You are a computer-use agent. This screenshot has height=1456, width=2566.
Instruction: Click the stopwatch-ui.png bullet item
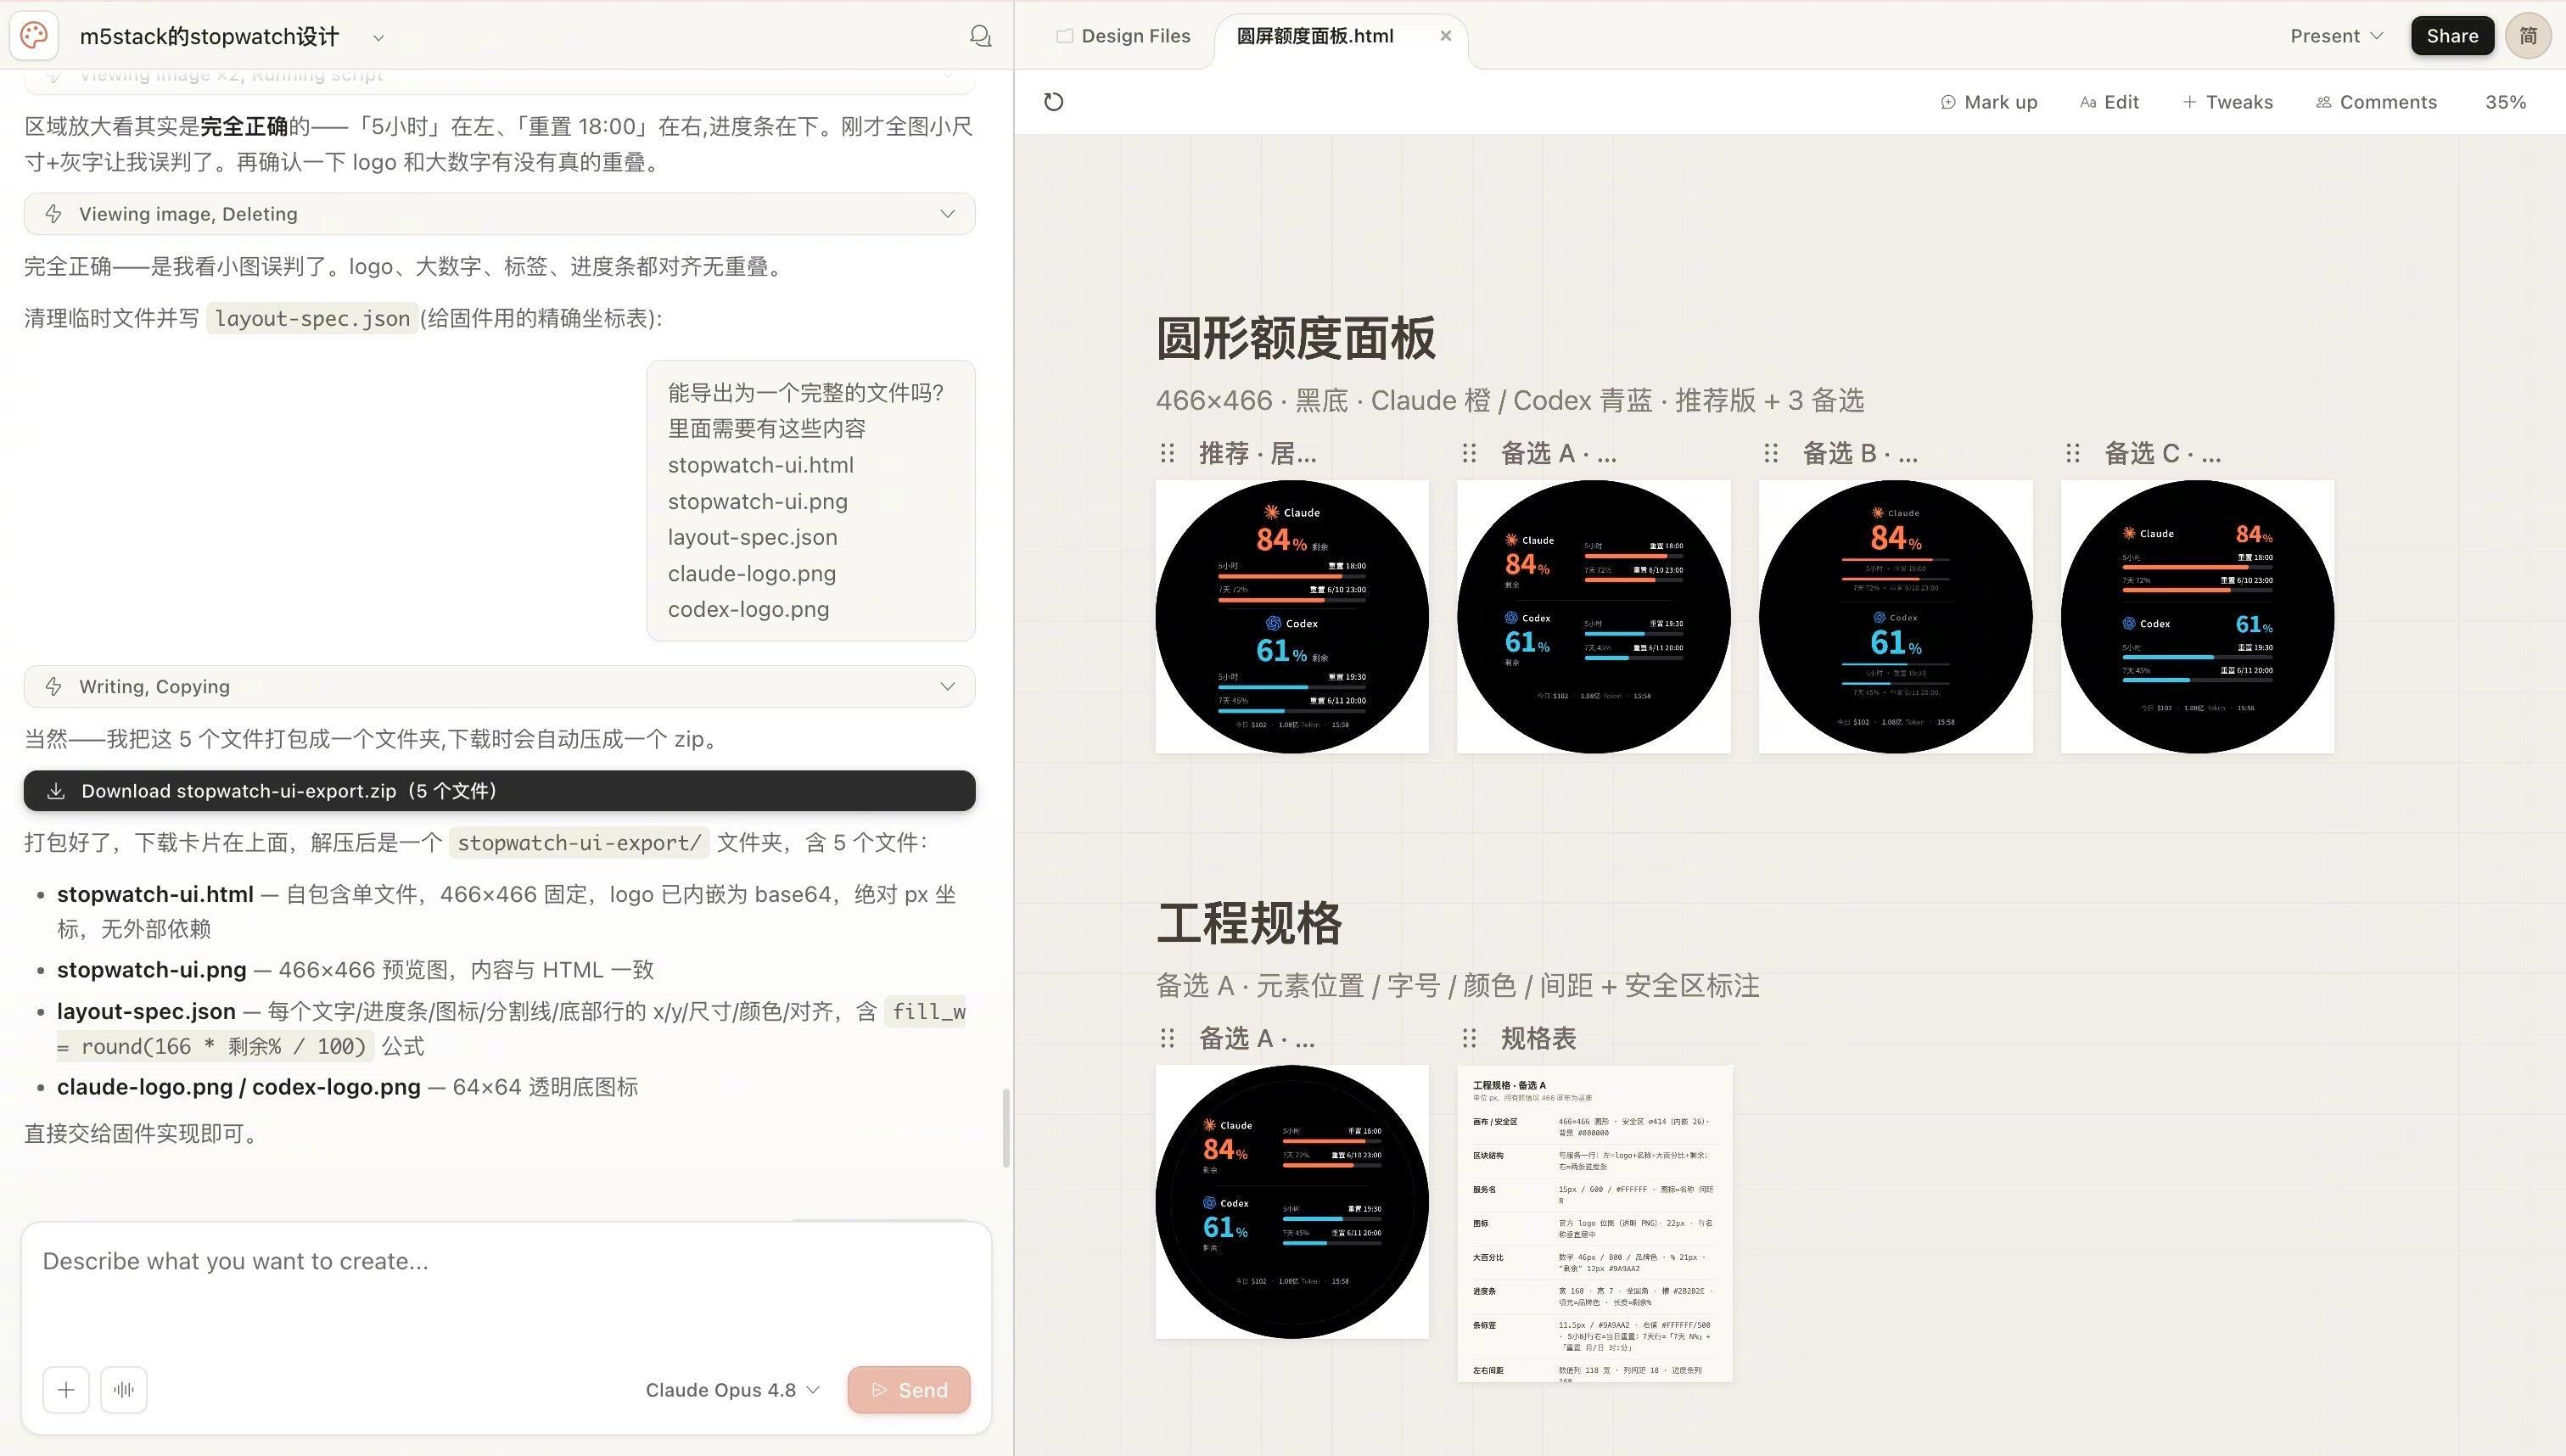tap(355, 970)
